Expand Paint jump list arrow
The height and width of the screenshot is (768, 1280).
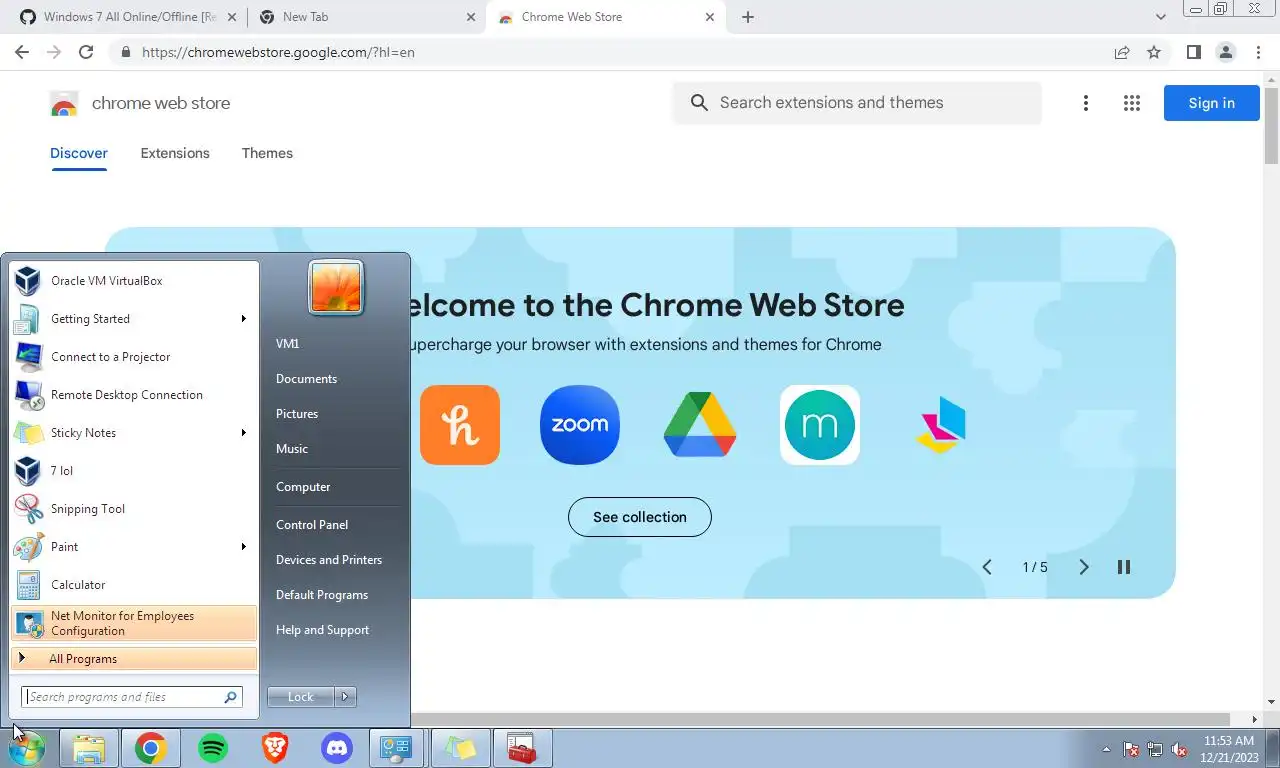click(x=243, y=547)
